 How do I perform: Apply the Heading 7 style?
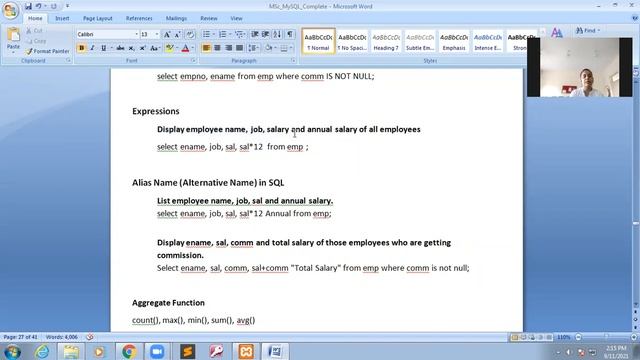[x=386, y=41]
